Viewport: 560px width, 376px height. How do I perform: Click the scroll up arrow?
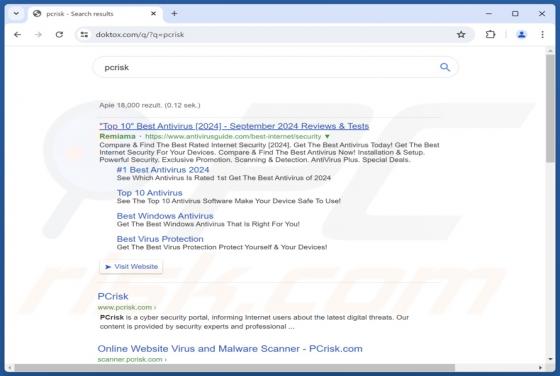pos(550,51)
